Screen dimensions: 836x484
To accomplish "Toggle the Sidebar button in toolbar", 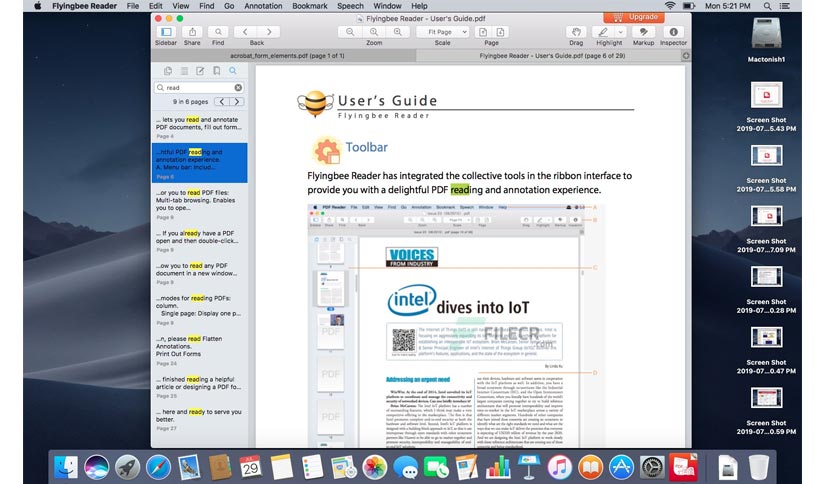I will pyautogui.click(x=166, y=32).
